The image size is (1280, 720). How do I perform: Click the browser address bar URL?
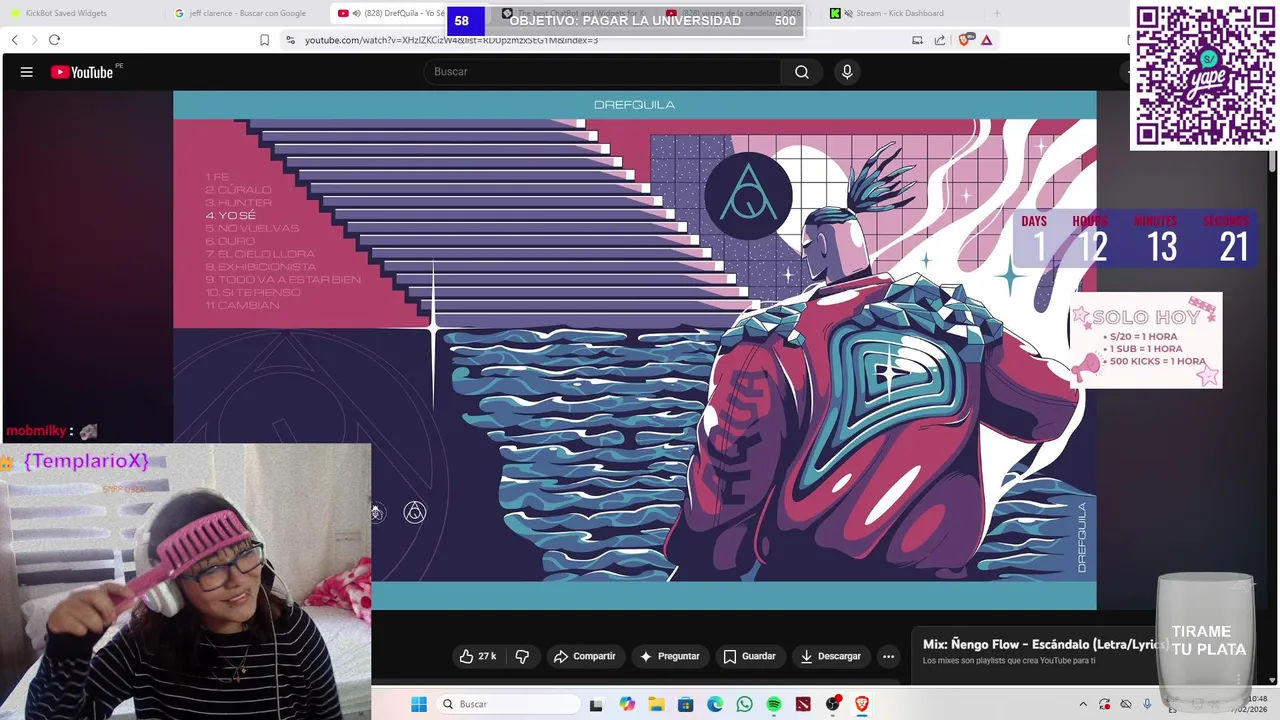451,40
